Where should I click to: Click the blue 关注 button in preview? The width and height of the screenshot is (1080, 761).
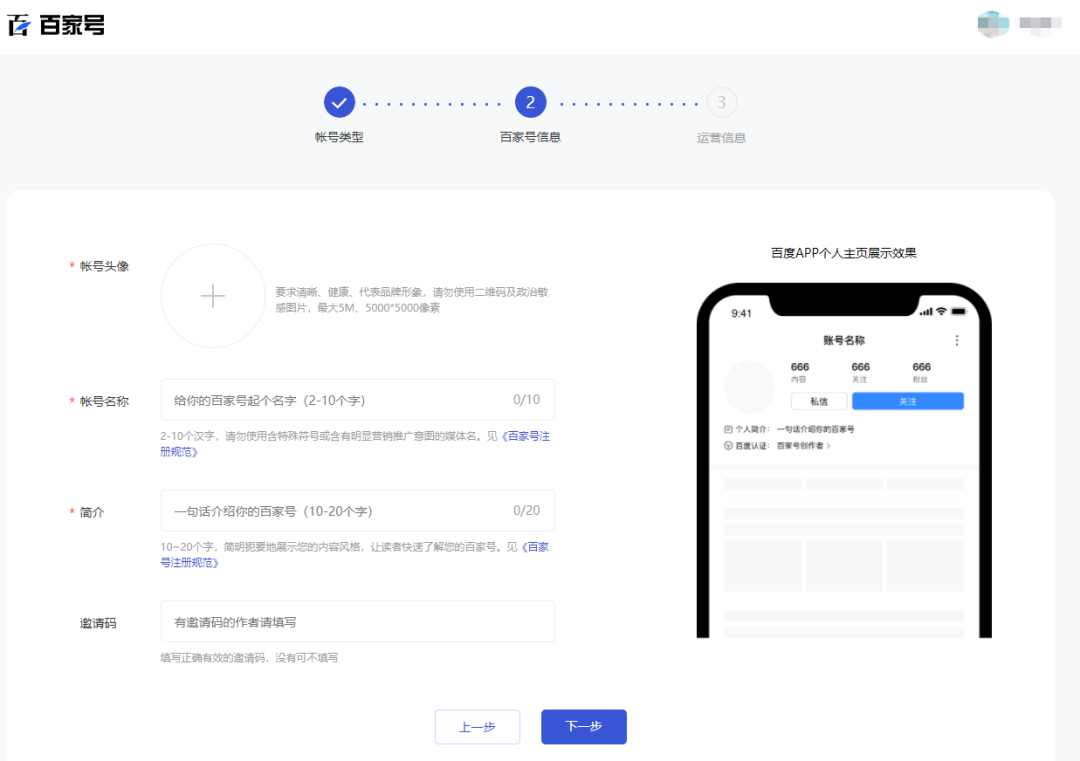pos(908,401)
